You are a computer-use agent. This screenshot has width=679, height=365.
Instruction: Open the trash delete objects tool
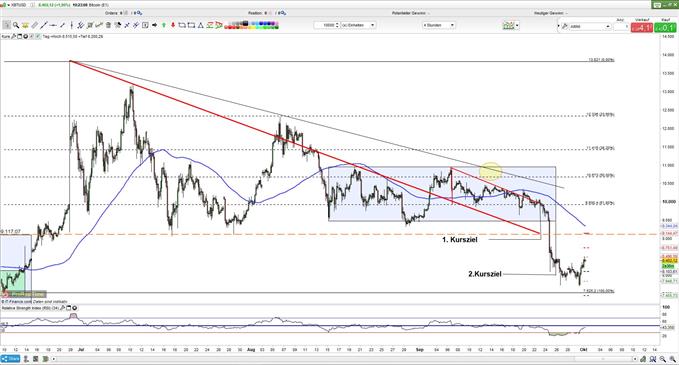point(108,25)
